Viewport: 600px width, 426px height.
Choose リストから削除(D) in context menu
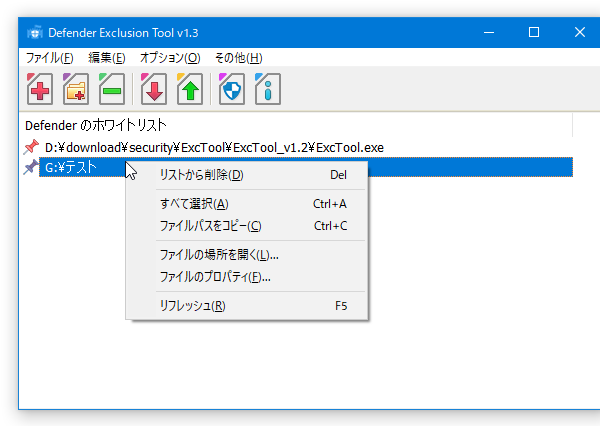[x=247, y=175]
